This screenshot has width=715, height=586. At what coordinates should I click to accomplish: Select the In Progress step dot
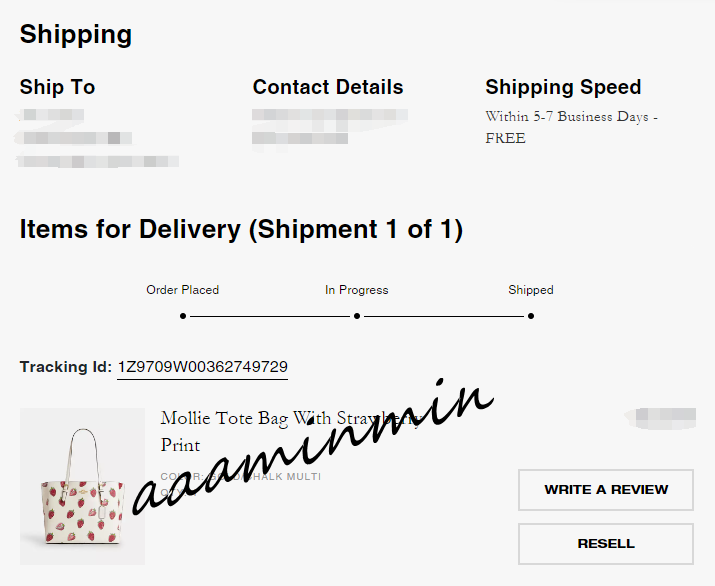pyautogui.click(x=357, y=316)
